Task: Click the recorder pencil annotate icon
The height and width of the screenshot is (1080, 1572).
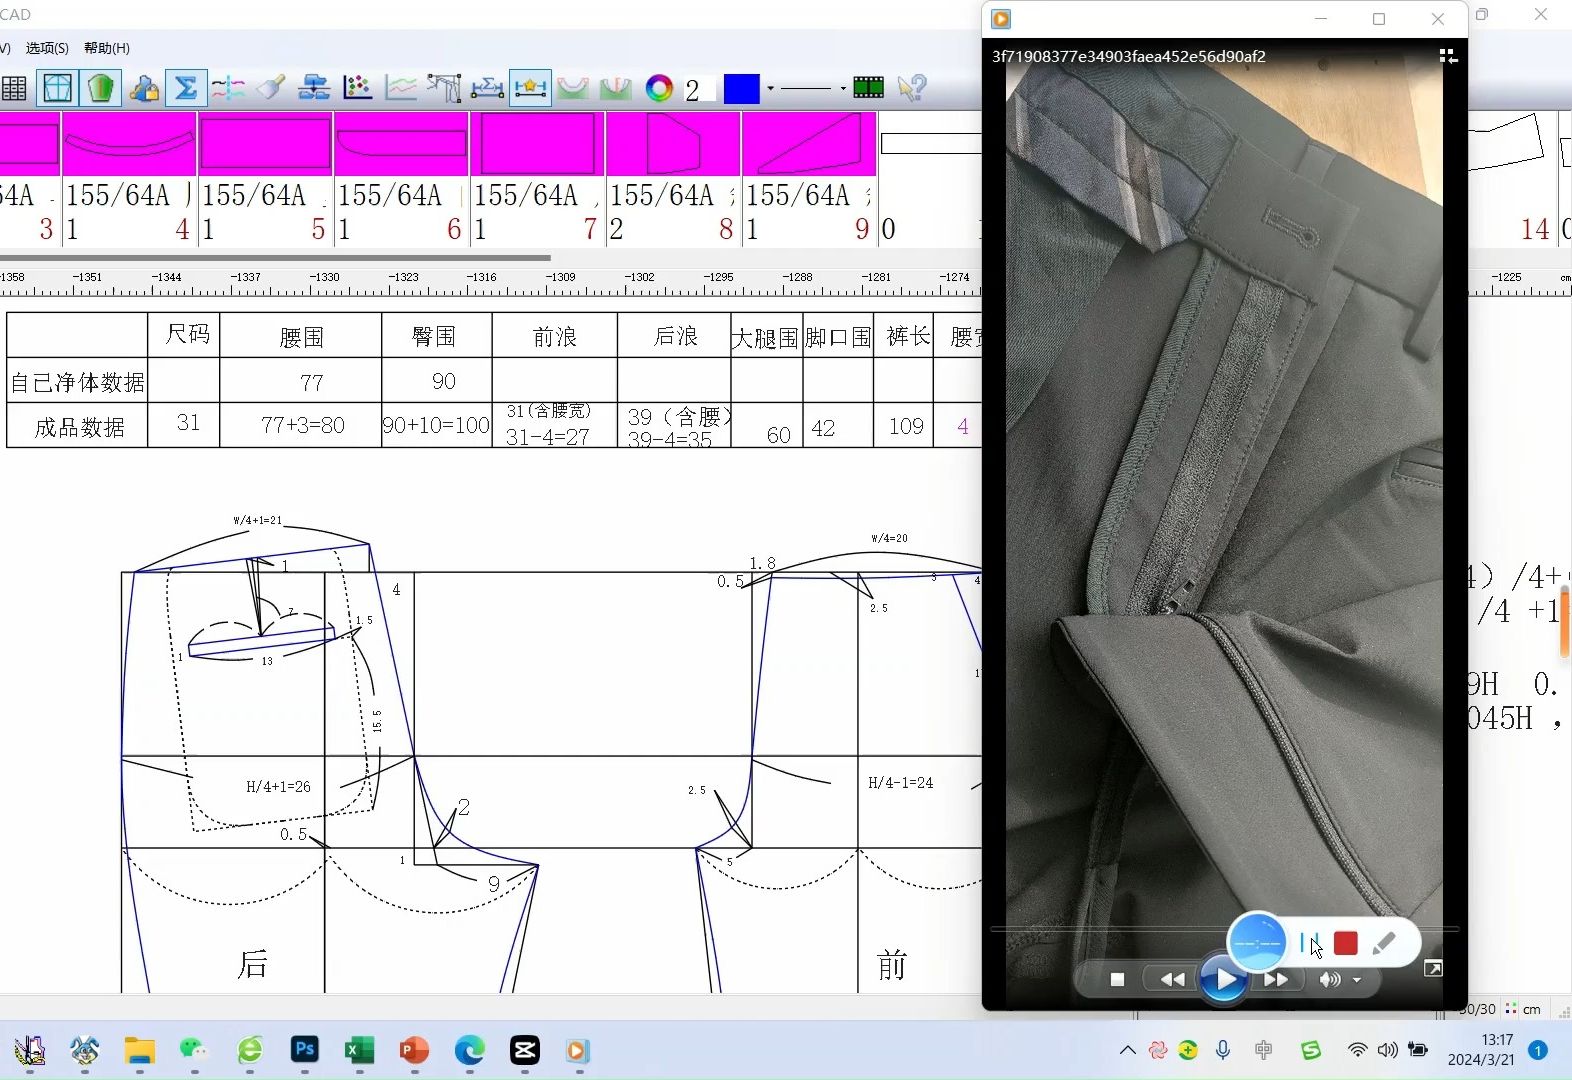Action: pyautogui.click(x=1384, y=943)
